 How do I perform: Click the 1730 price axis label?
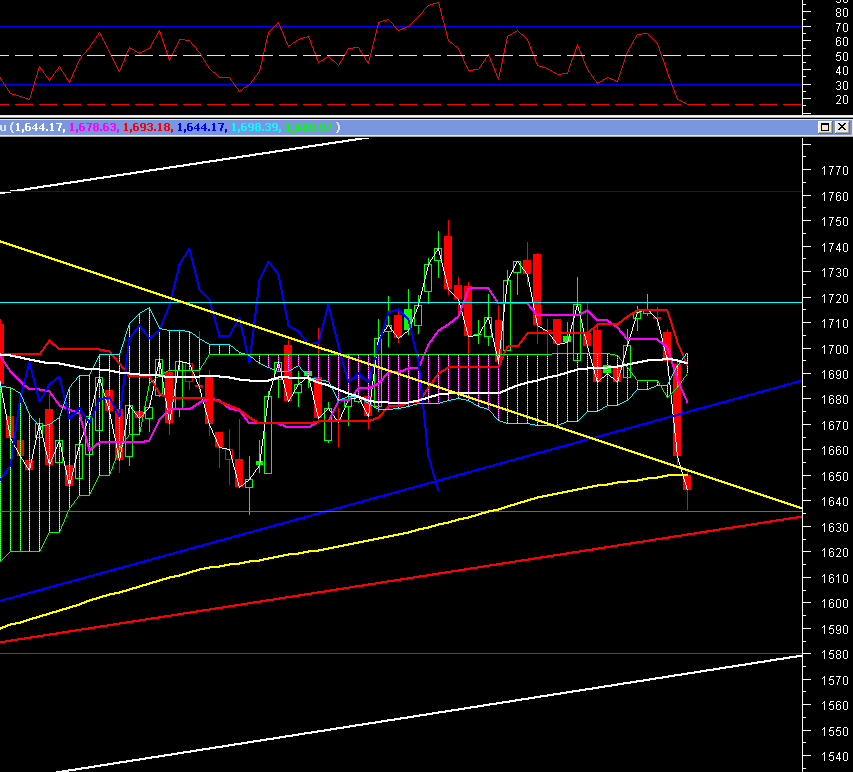(835, 273)
